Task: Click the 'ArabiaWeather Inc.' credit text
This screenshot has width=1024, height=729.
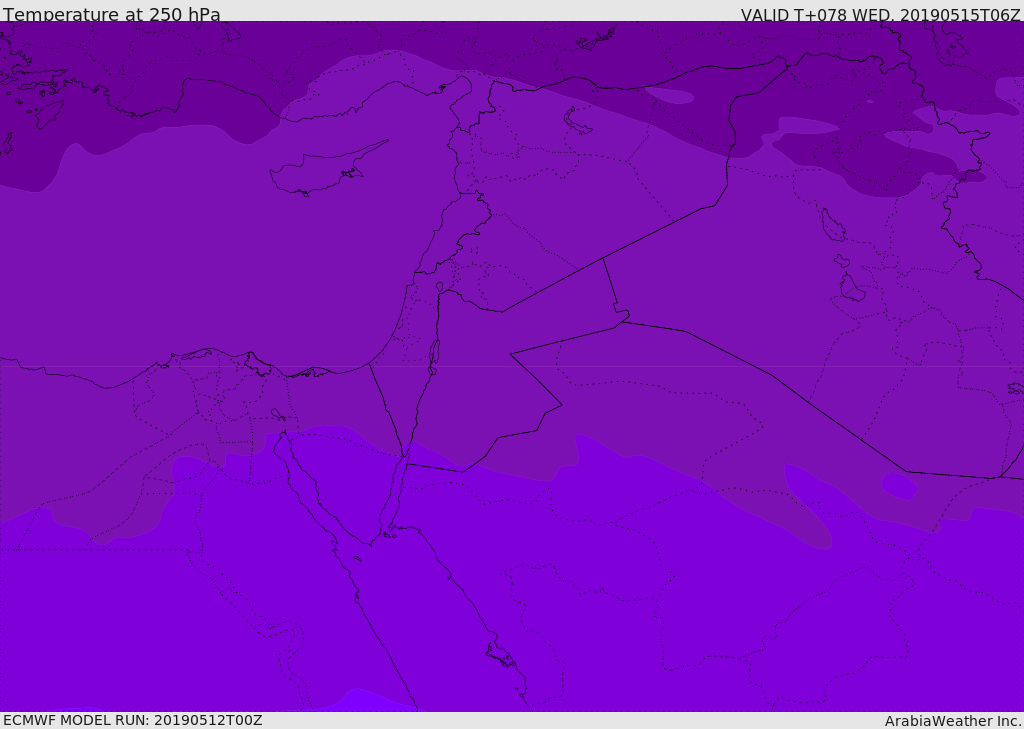Action: point(953,721)
